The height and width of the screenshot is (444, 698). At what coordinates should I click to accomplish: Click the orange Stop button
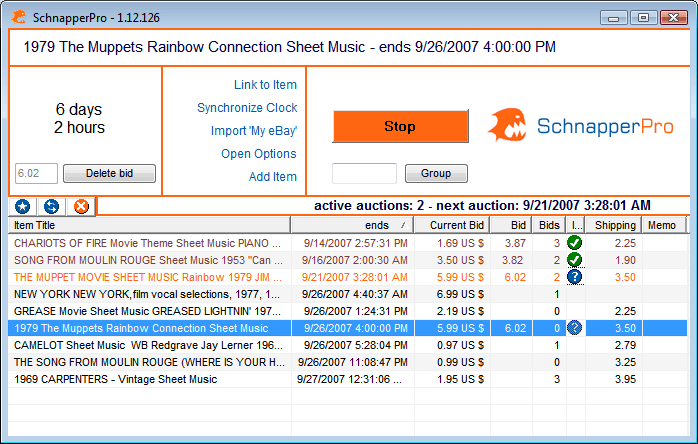point(400,126)
